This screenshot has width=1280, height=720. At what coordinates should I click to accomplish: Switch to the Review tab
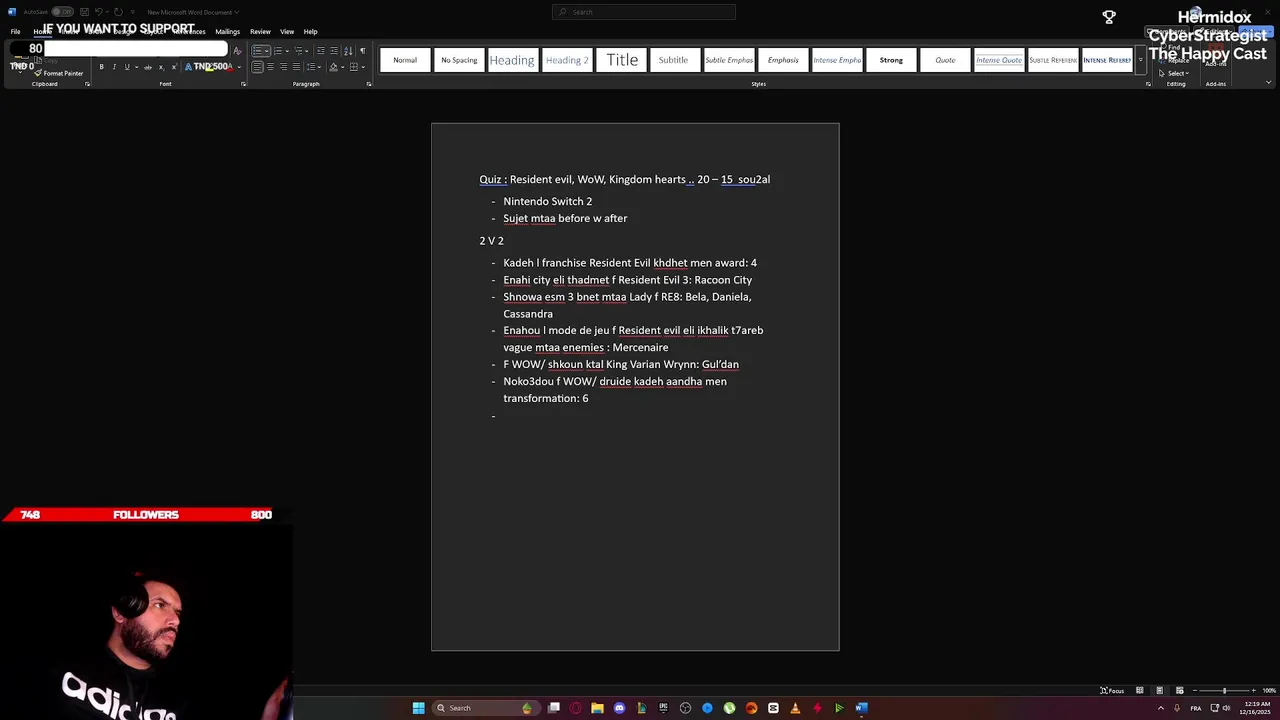pyautogui.click(x=260, y=31)
